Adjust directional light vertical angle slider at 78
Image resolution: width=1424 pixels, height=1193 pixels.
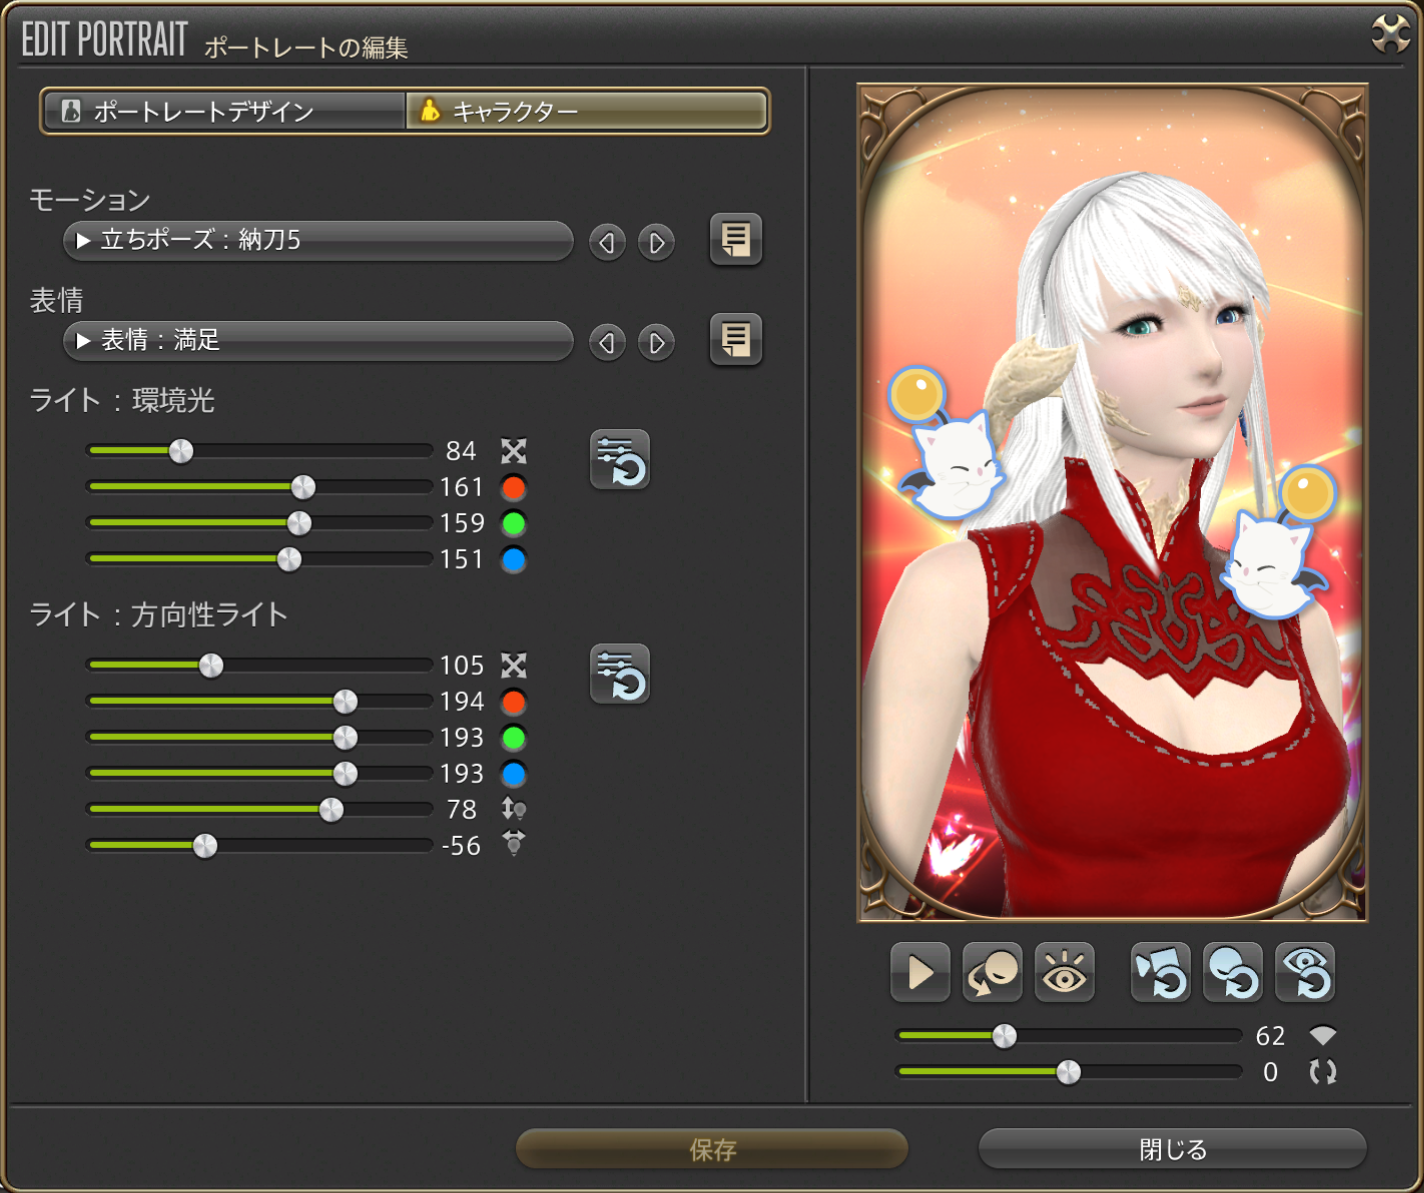pos(260,809)
